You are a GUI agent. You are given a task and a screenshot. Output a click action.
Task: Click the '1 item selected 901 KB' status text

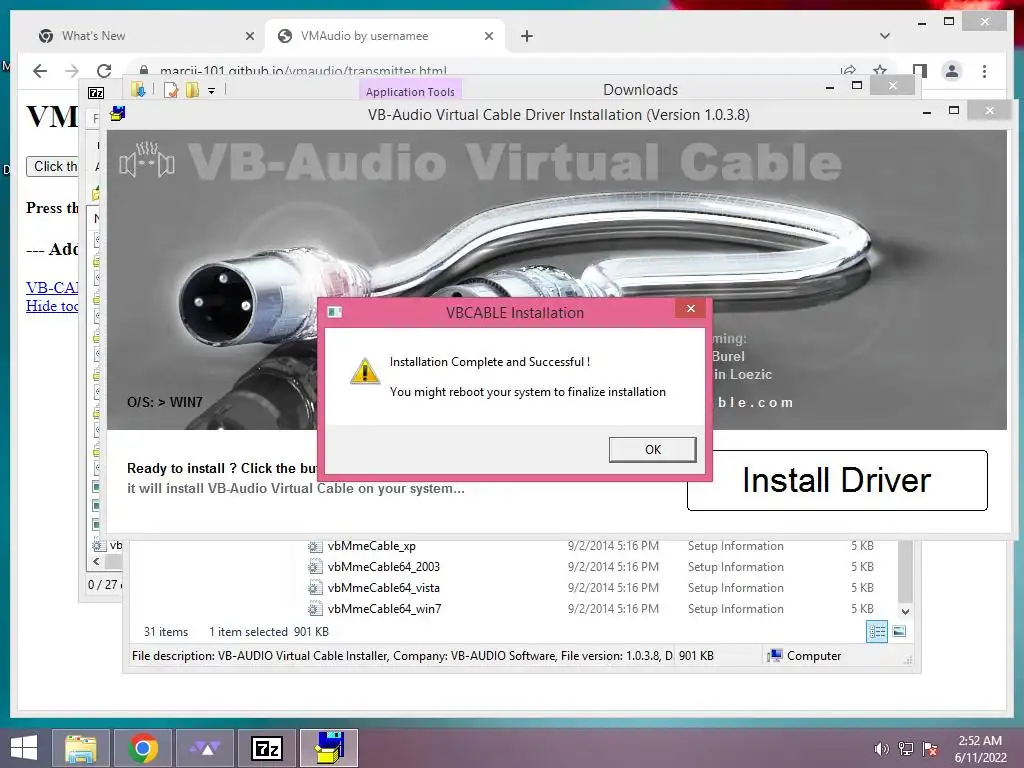[x=268, y=632]
